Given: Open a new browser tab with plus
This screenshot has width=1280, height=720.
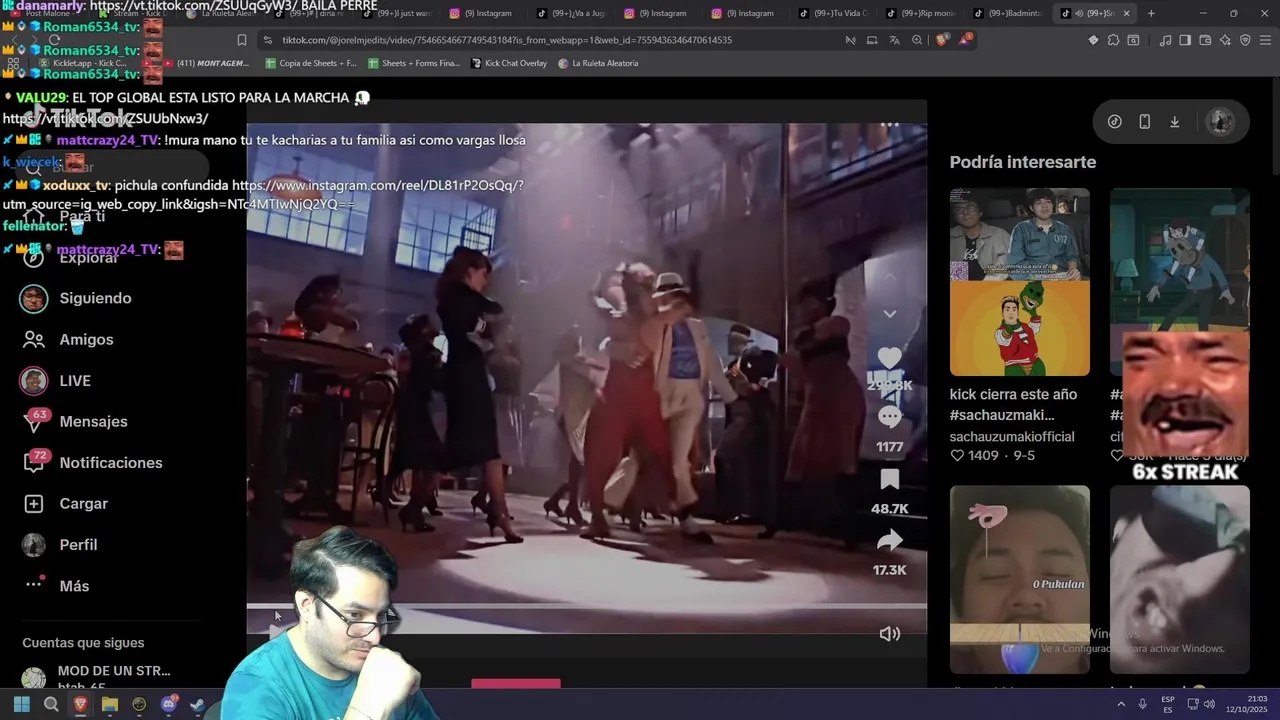Looking at the screenshot, I should pos(1151,13).
